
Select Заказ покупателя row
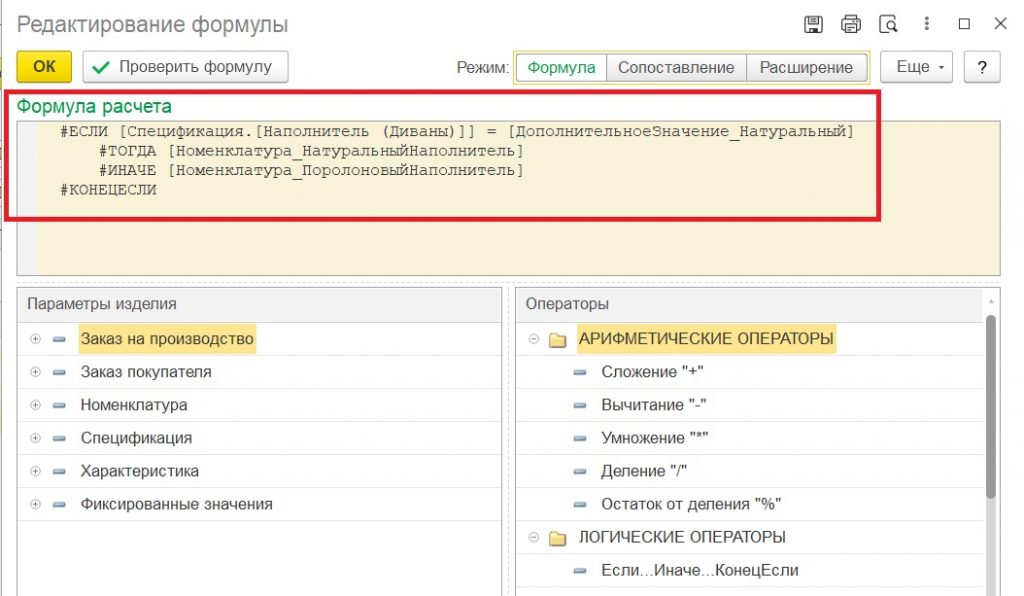(x=259, y=372)
